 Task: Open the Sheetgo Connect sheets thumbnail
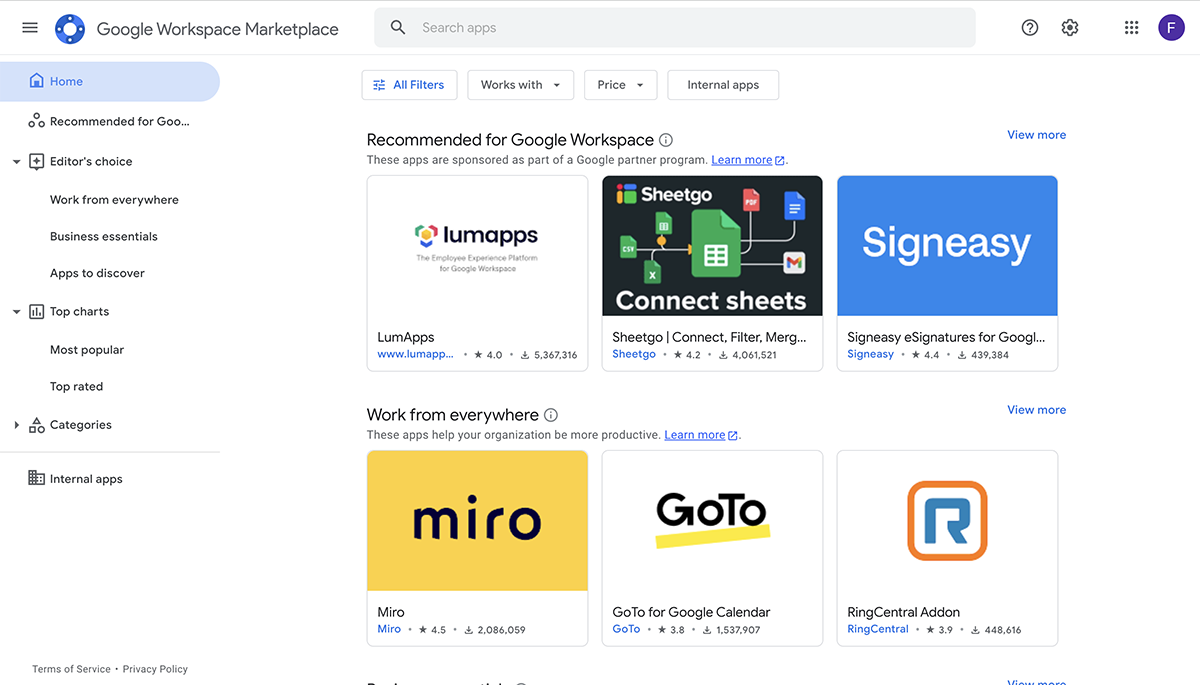(712, 246)
